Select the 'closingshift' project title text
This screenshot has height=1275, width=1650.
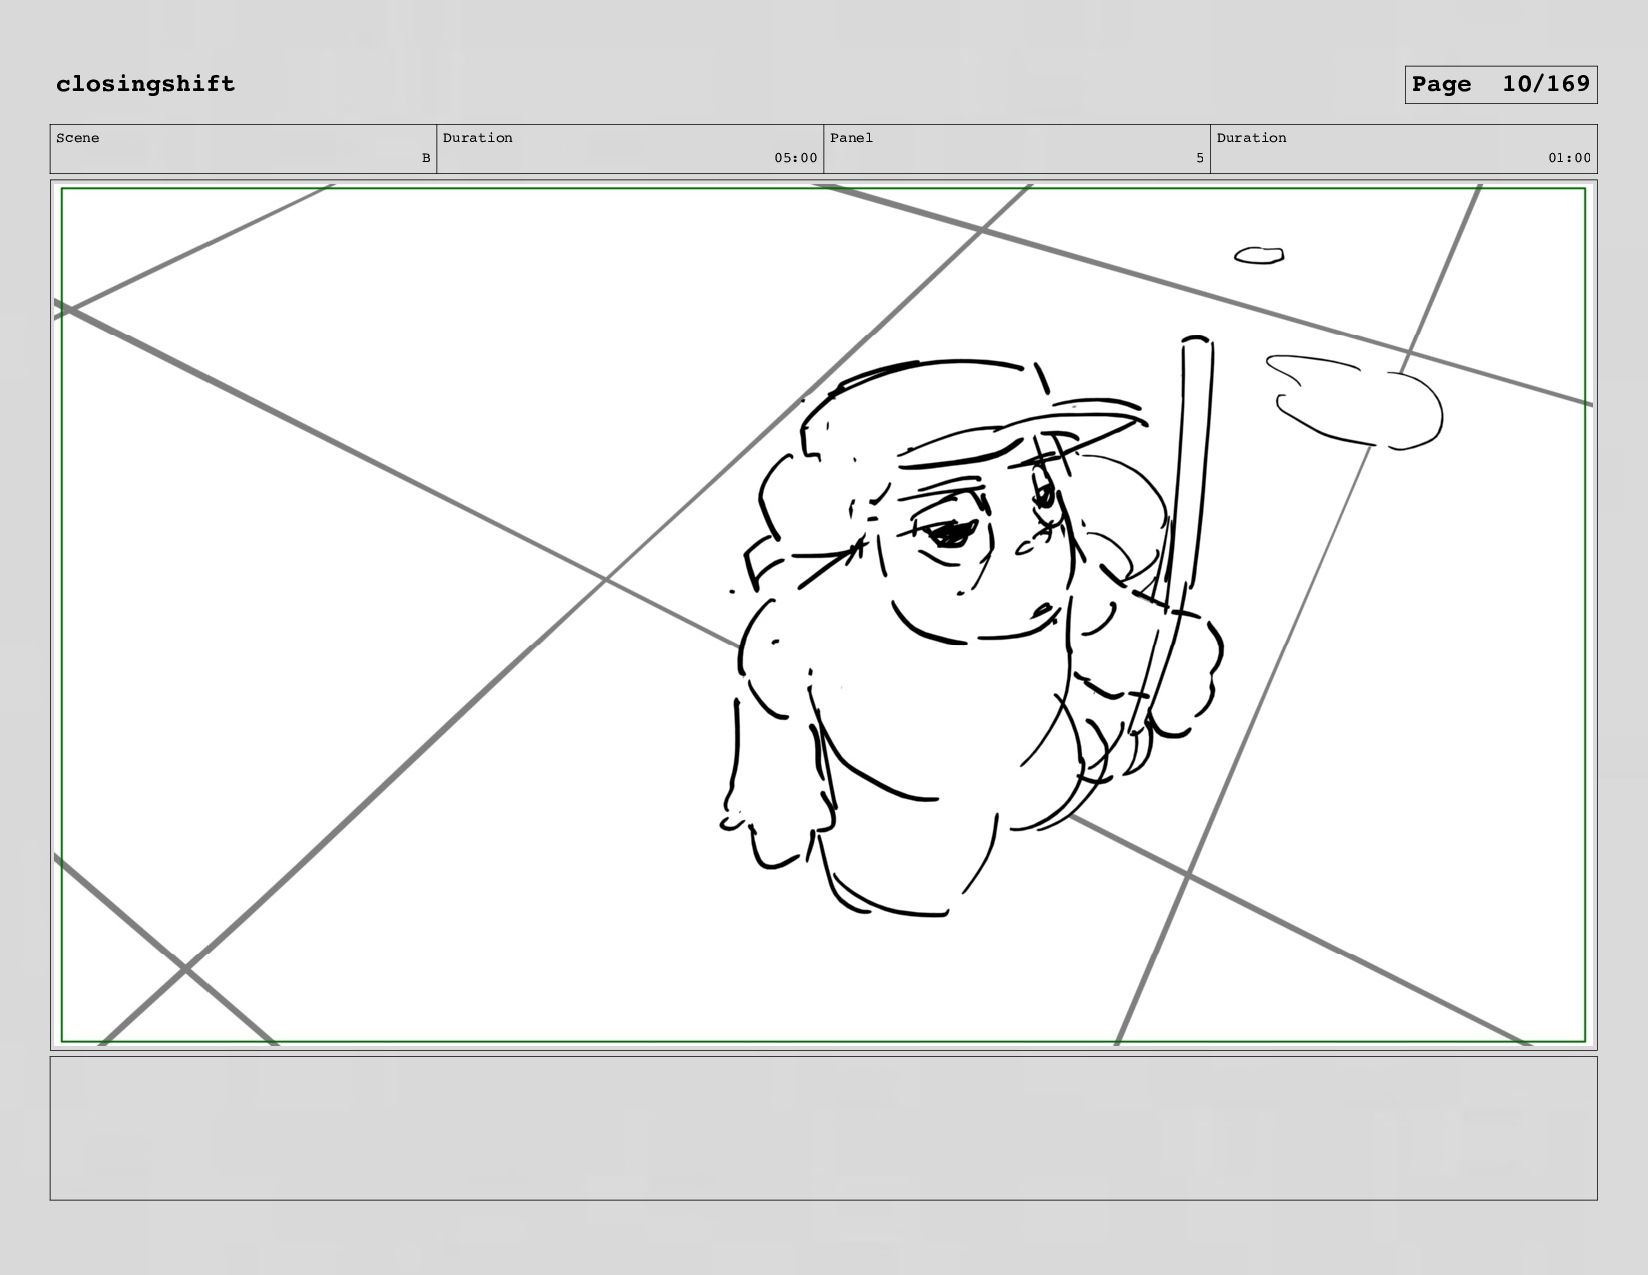146,84
